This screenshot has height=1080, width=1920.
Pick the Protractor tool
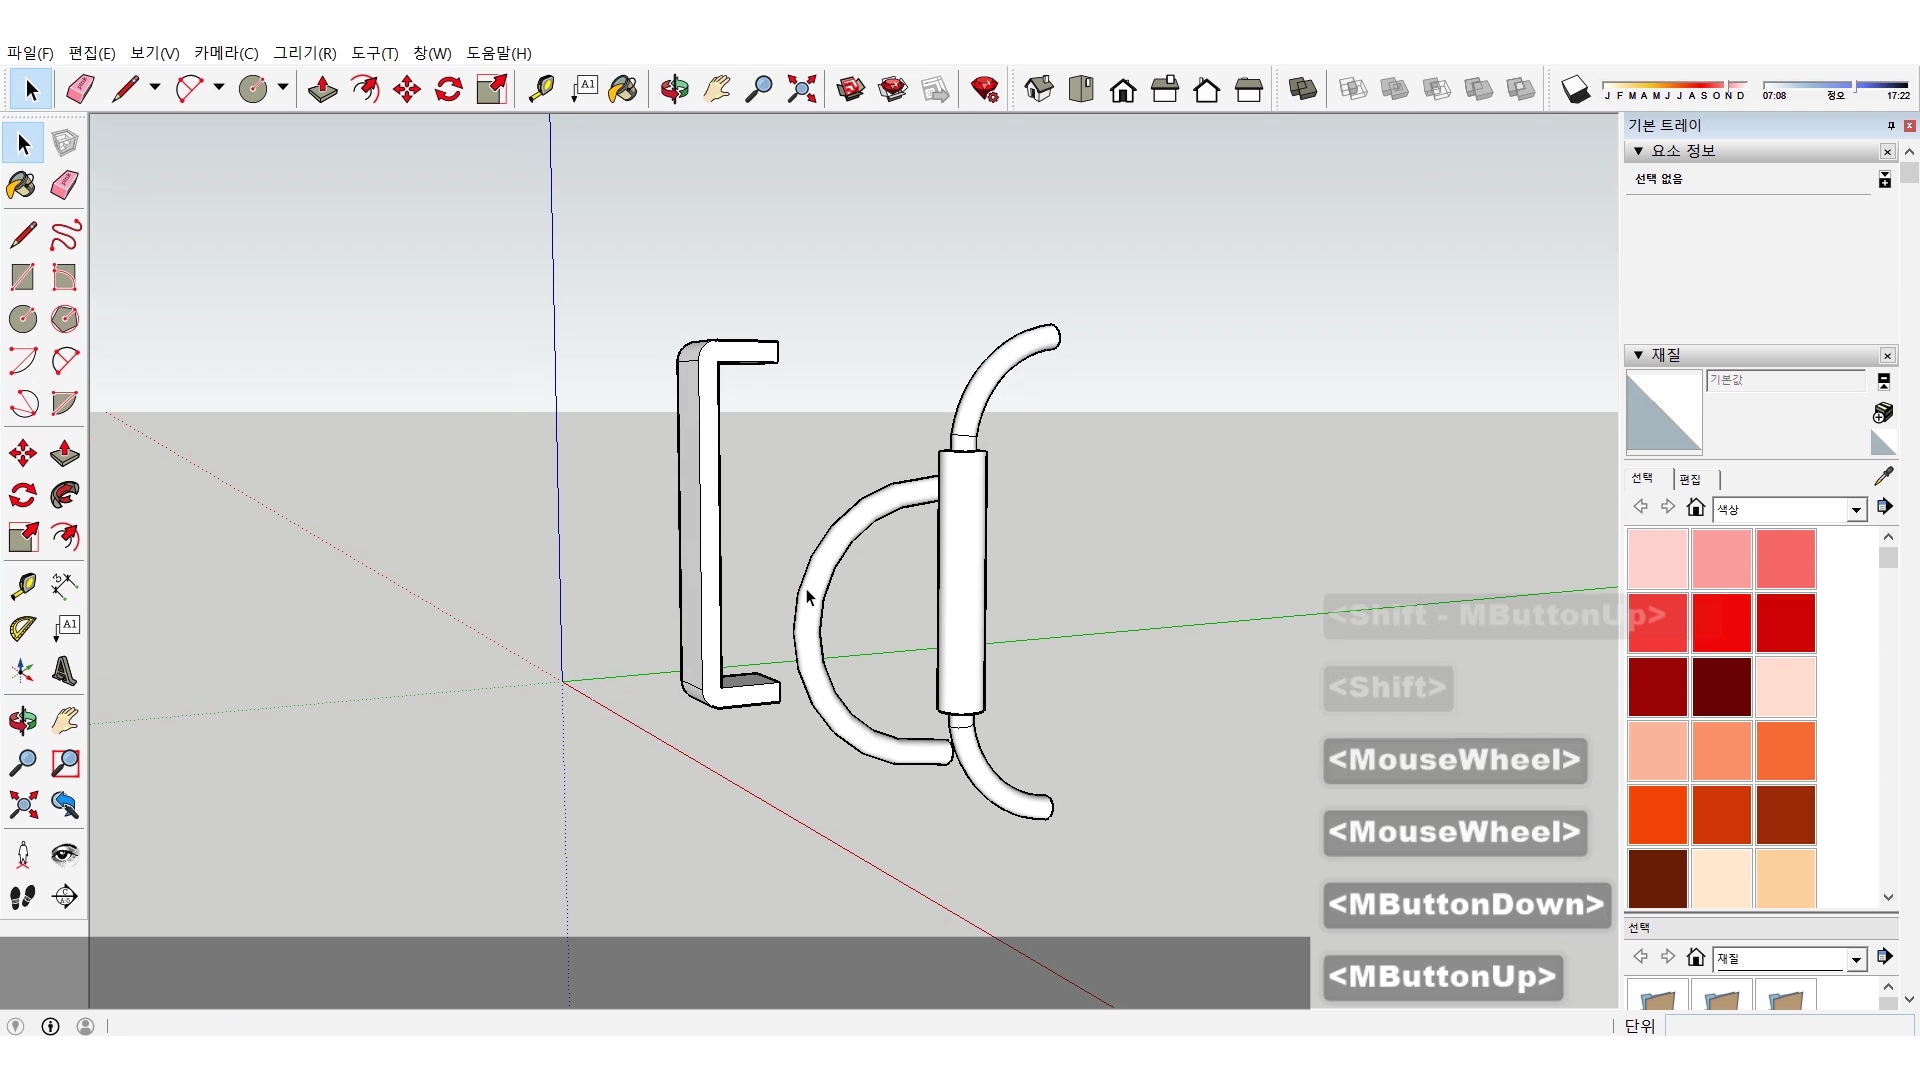pos(22,628)
